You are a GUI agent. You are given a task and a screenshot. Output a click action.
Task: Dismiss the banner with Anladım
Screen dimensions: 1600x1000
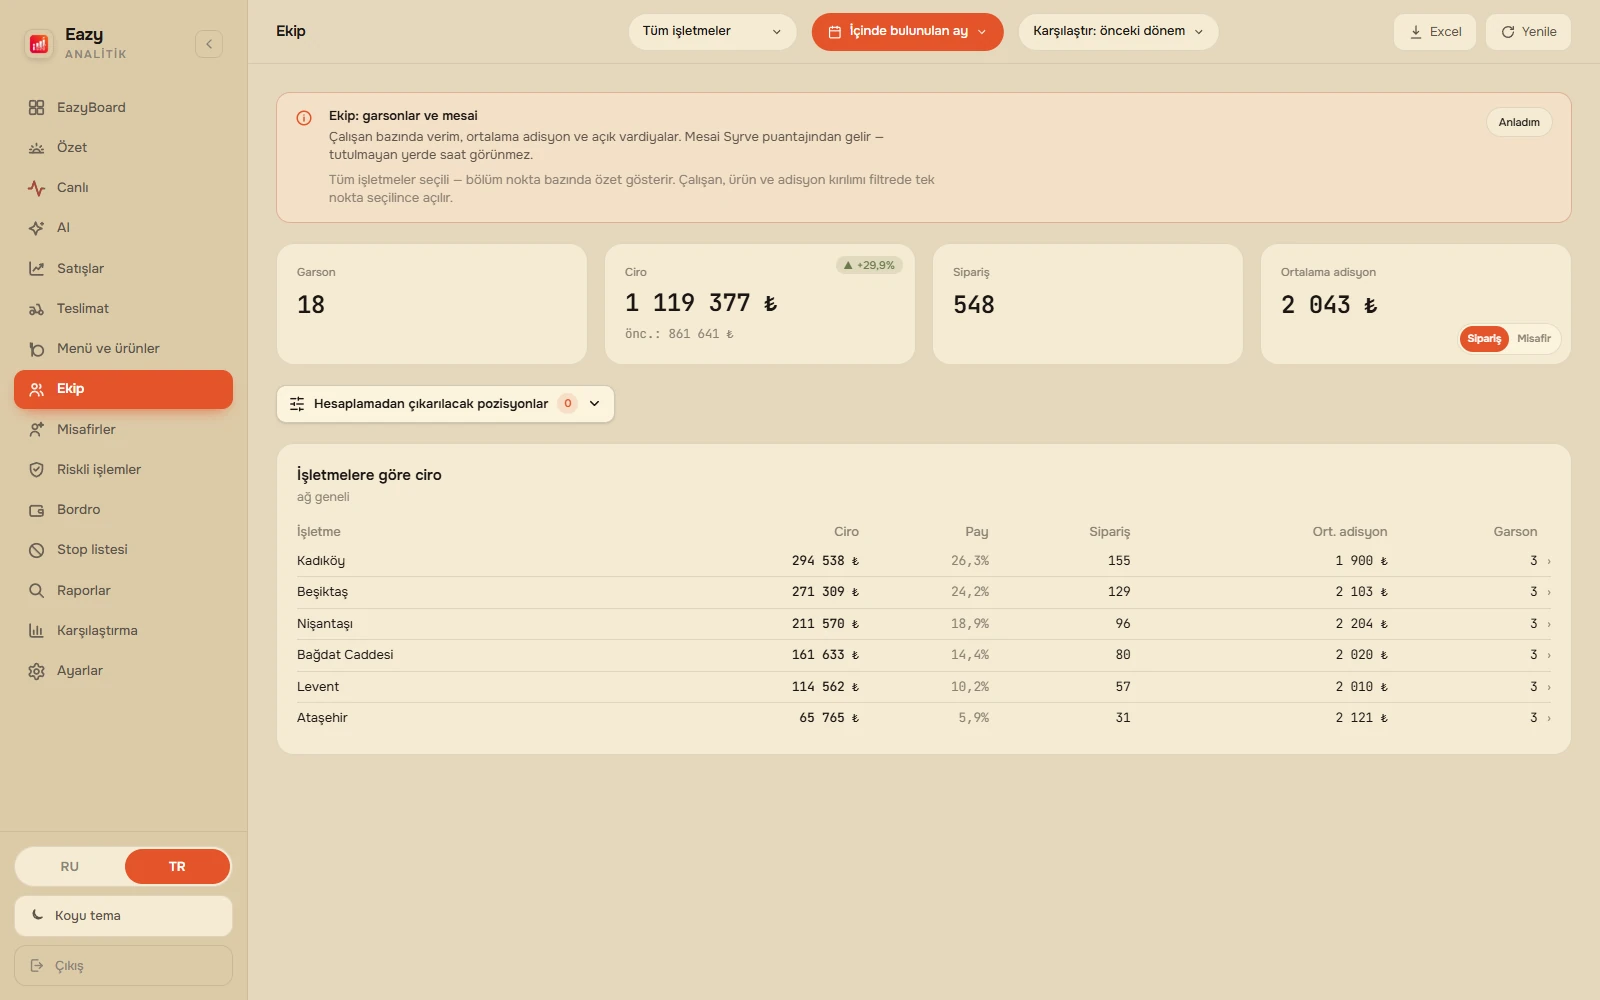1519,122
